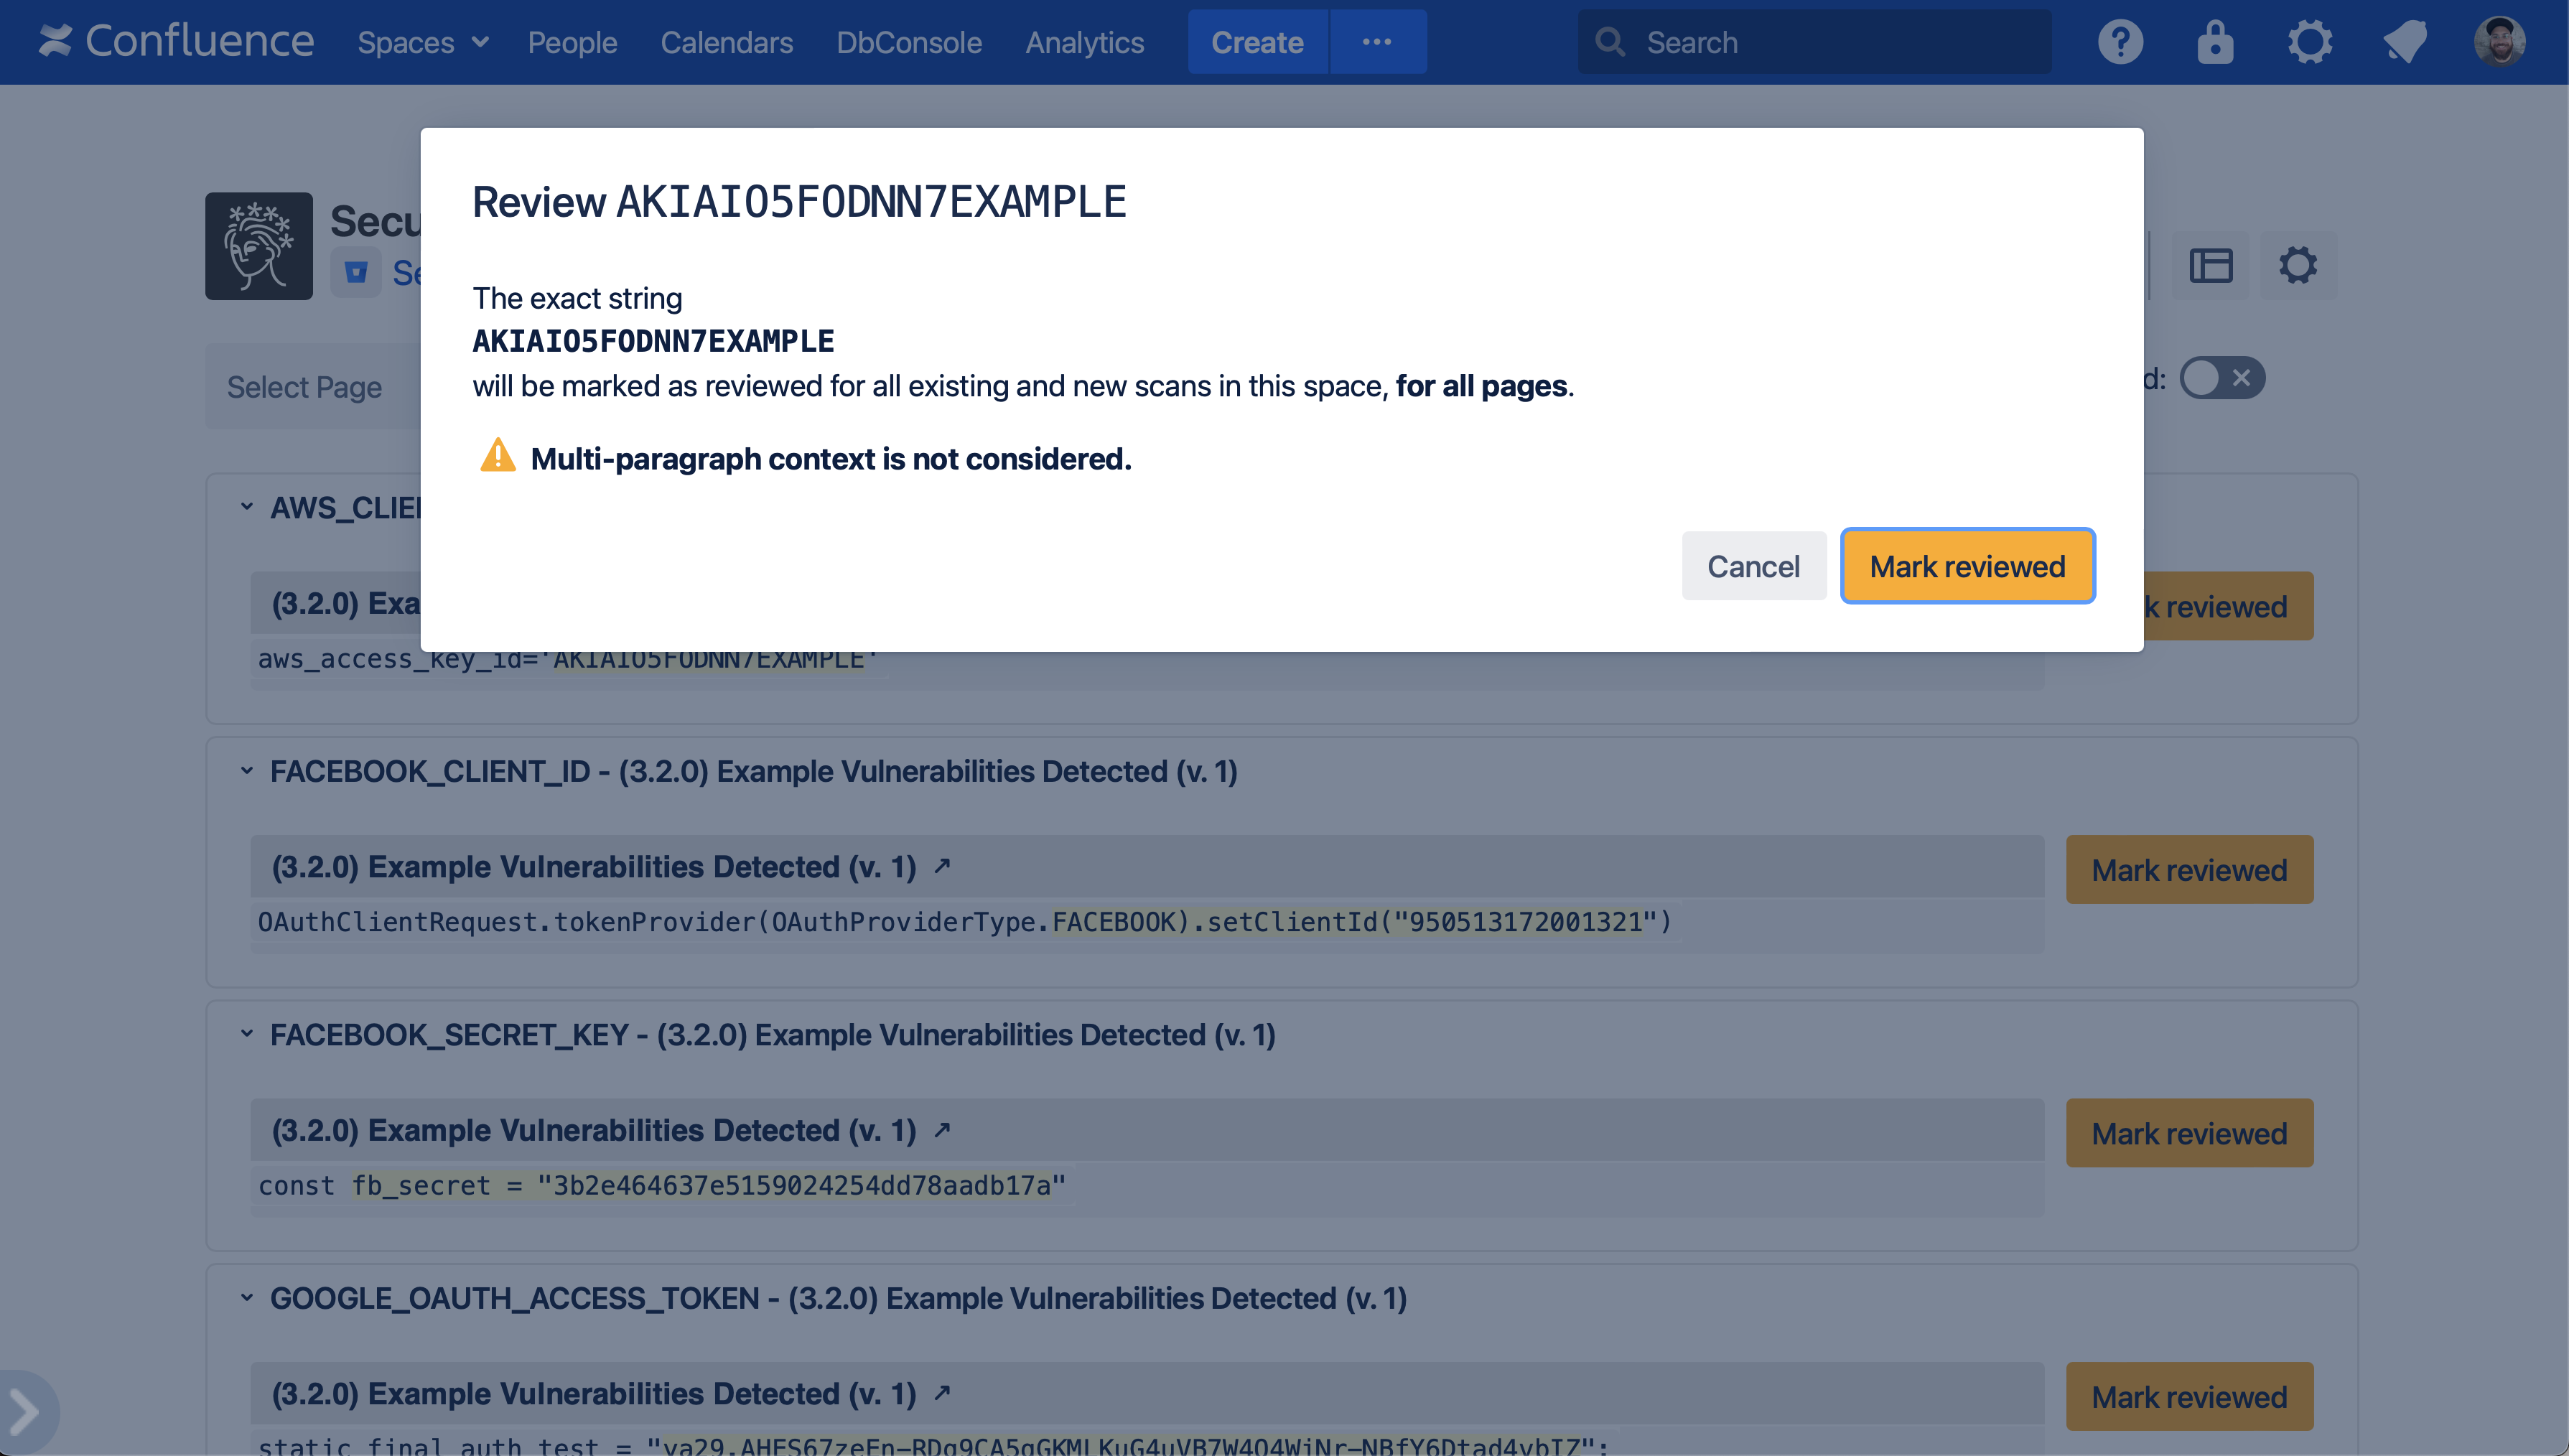This screenshot has height=1456, width=2569.
Task: Collapse the FACEBOOK_CLIENT_ID section
Action: 247,771
